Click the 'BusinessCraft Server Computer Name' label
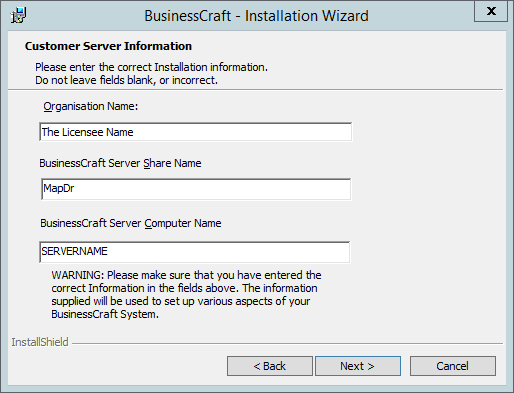The image size is (514, 393). coord(131,223)
